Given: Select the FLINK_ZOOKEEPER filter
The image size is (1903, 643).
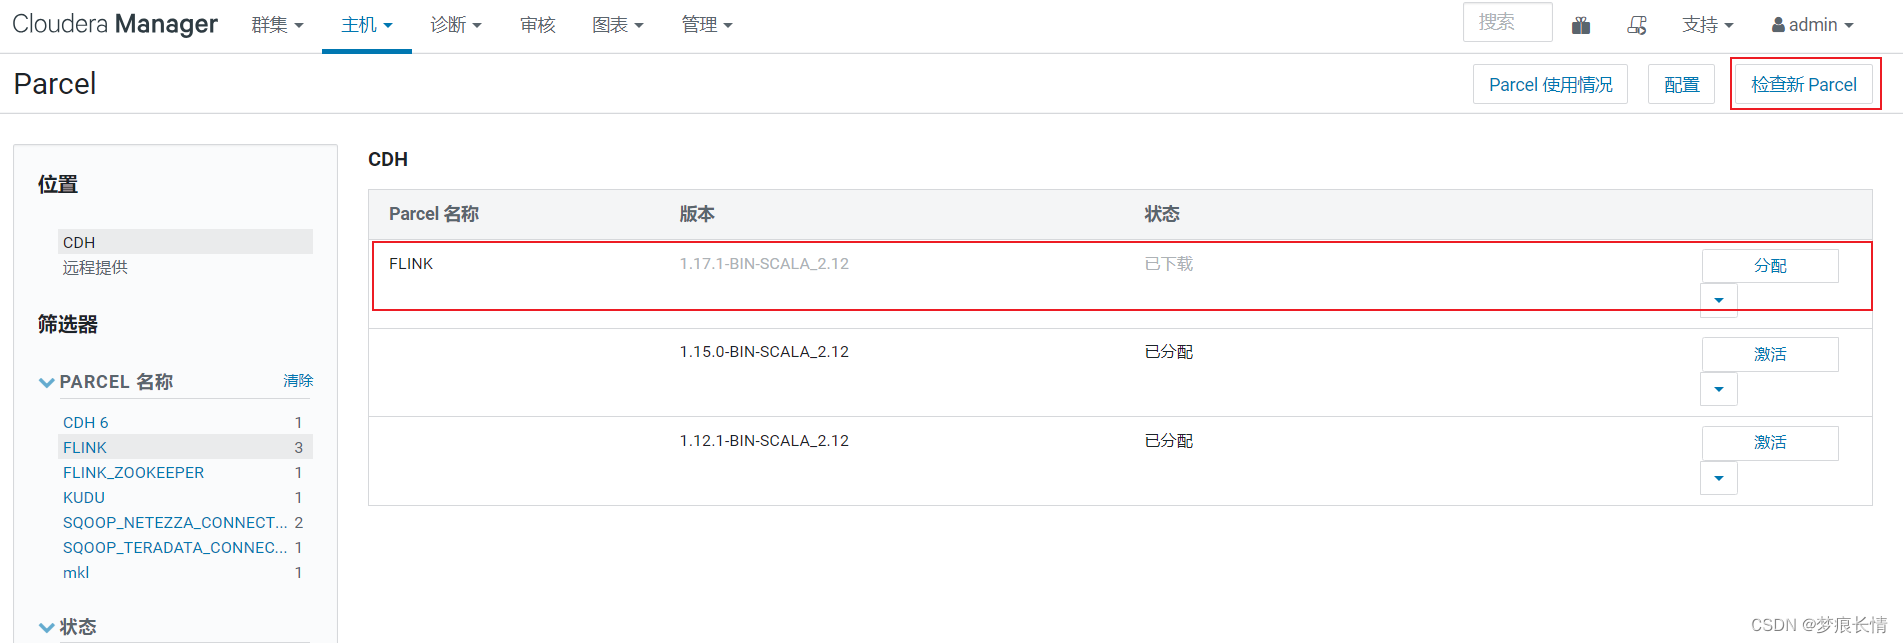Looking at the screenshot, I should pos(133,472).
